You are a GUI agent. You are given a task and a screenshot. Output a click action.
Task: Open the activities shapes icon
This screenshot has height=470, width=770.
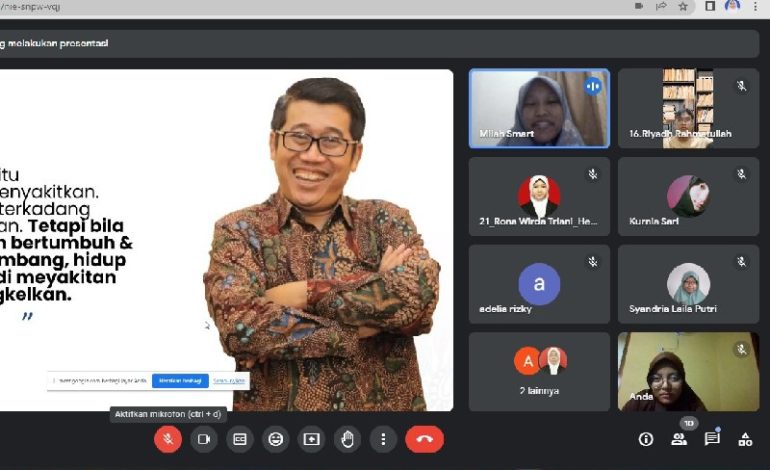745,439
